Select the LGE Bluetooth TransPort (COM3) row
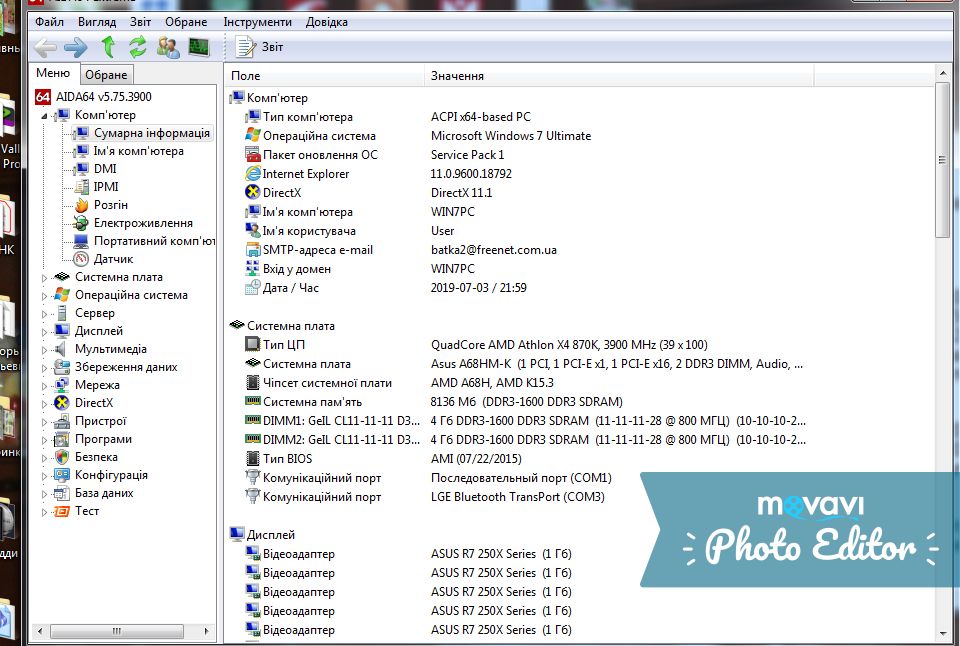Screen dimensions: 960x646 coord(424,497)
